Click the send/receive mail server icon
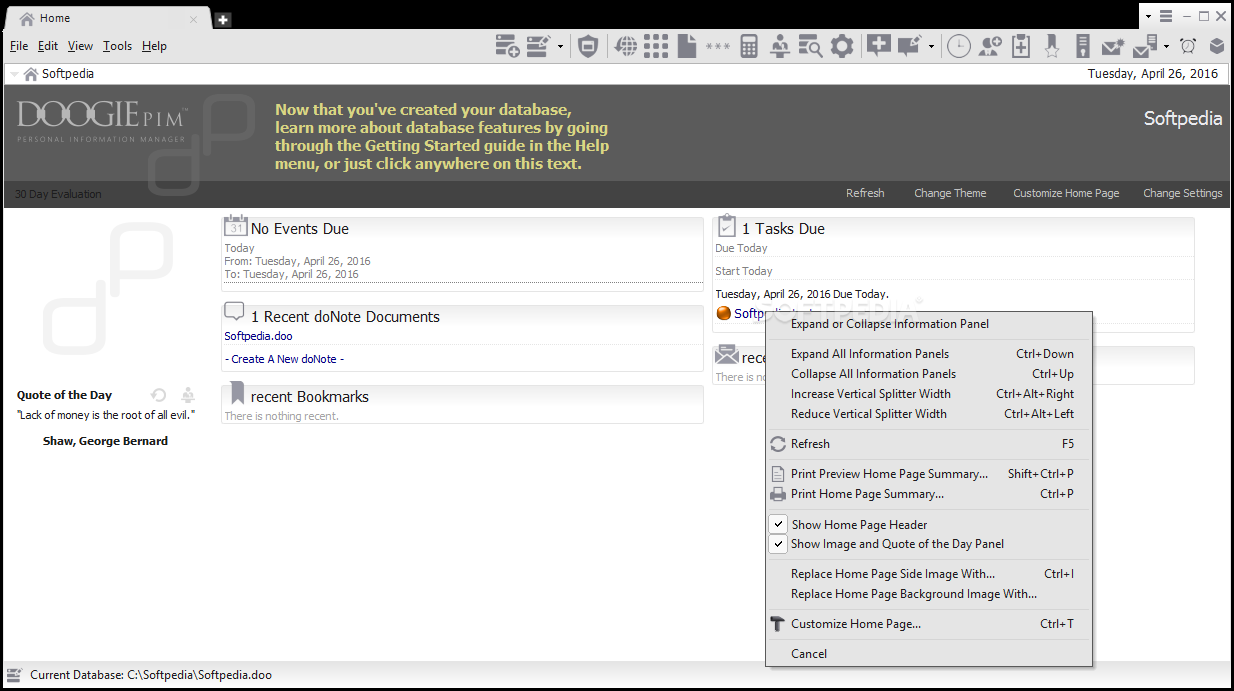 click(x=1146, y=46)
